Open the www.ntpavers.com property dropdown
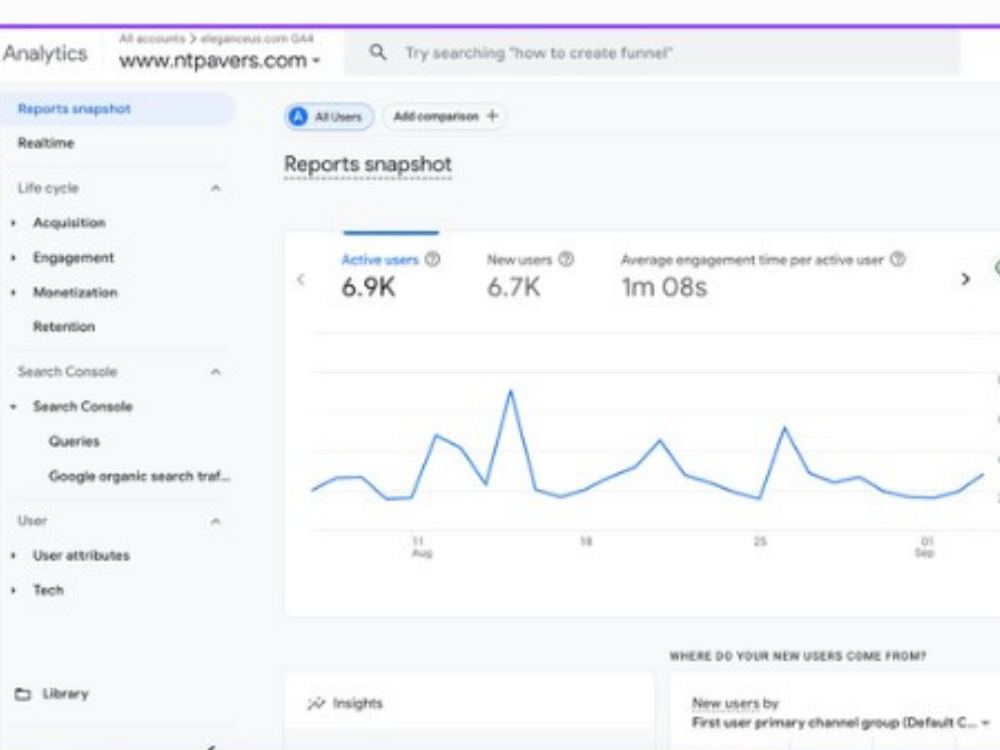The height and width of the screenshot is (750, 1000). [x=219, y=61]
